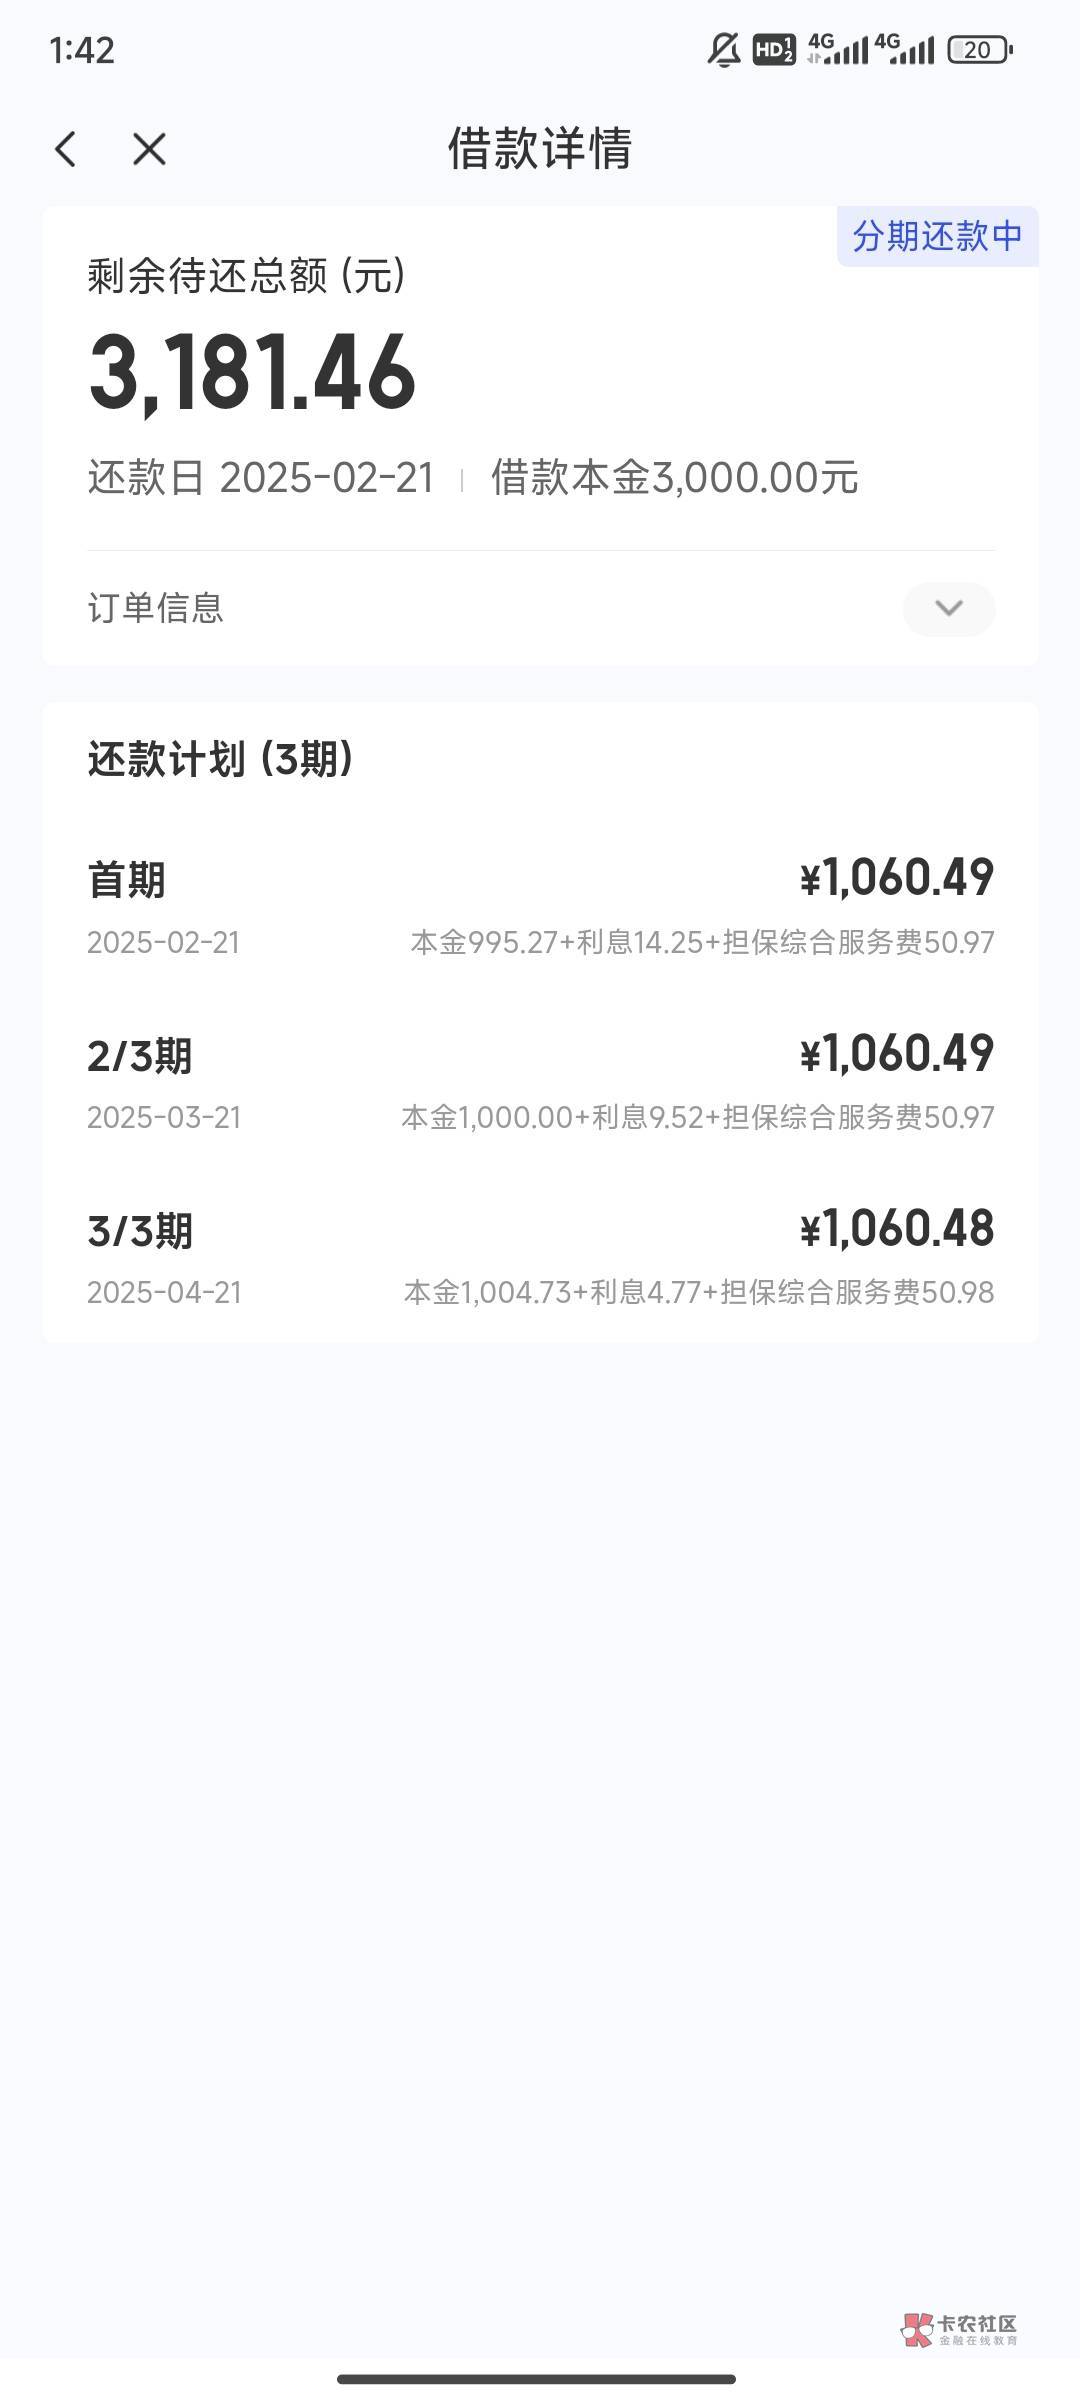Image resolution: width=1080 pixels, height=2400 pixels.
Task: Tap the second 4G signal icon
Action: [904, 49]
